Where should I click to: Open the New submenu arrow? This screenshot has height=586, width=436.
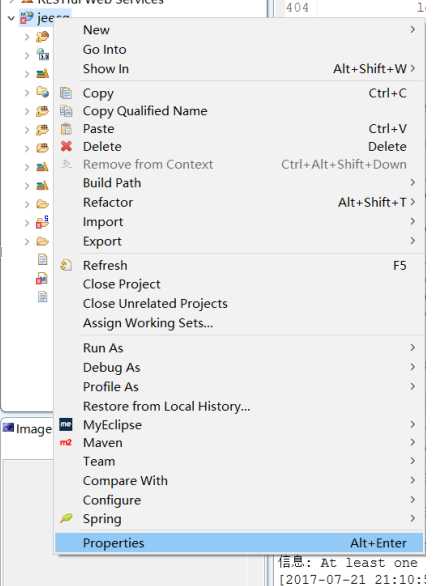(412, 30)
